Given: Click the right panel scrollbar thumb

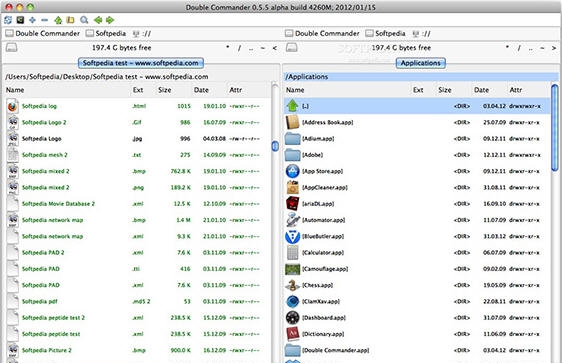Looking at the screenshot, I should pos(555,127).
